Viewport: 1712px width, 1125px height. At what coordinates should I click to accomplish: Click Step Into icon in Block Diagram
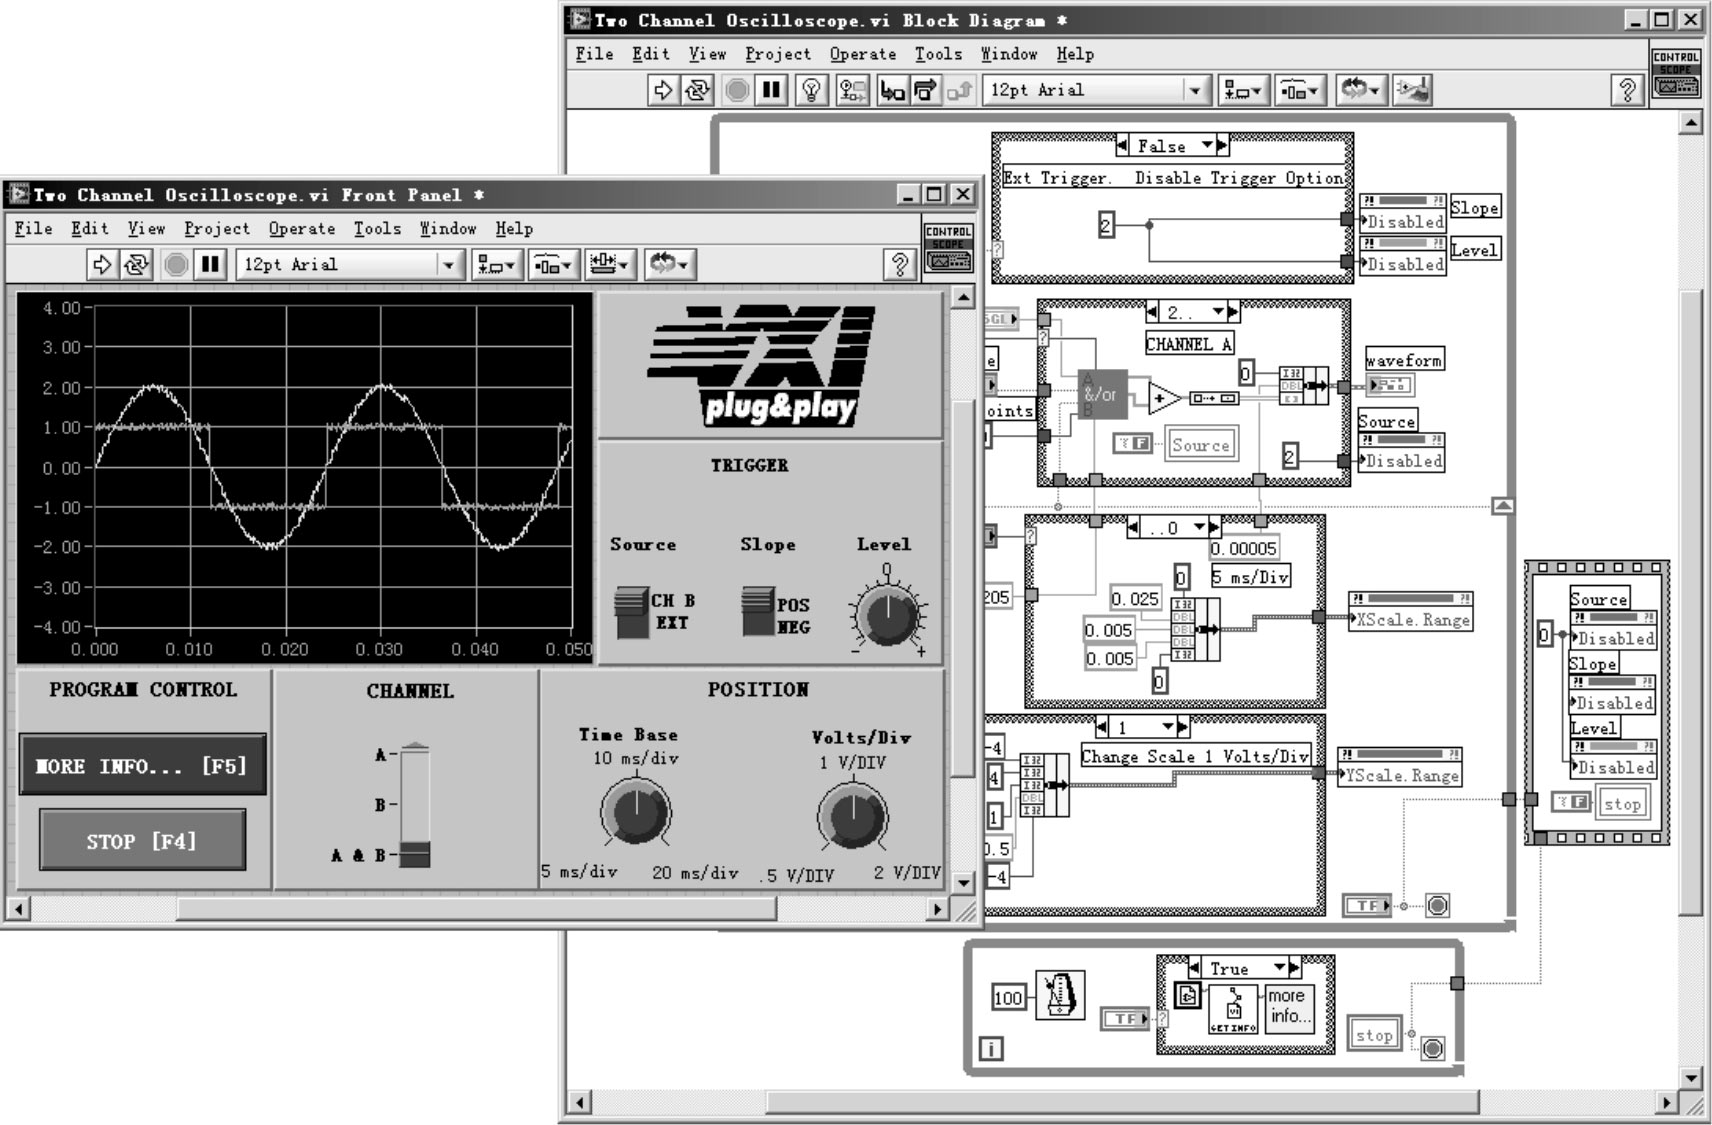pos(891,90)
